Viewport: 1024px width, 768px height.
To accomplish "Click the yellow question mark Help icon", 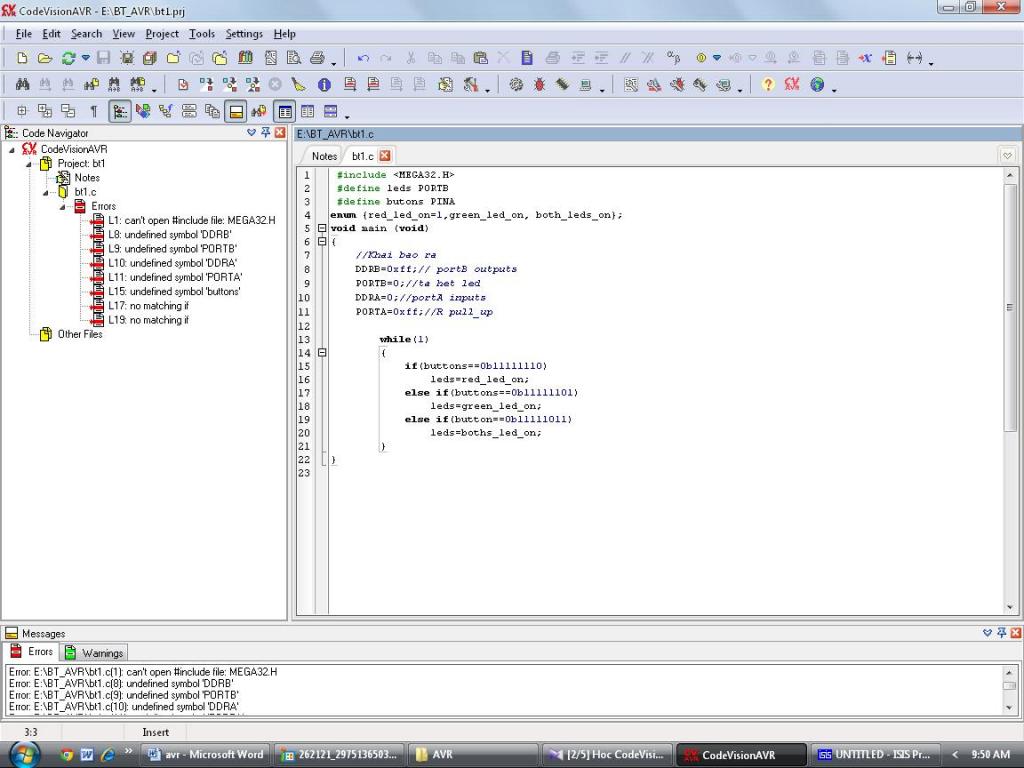I will click(x=768, y=85).
